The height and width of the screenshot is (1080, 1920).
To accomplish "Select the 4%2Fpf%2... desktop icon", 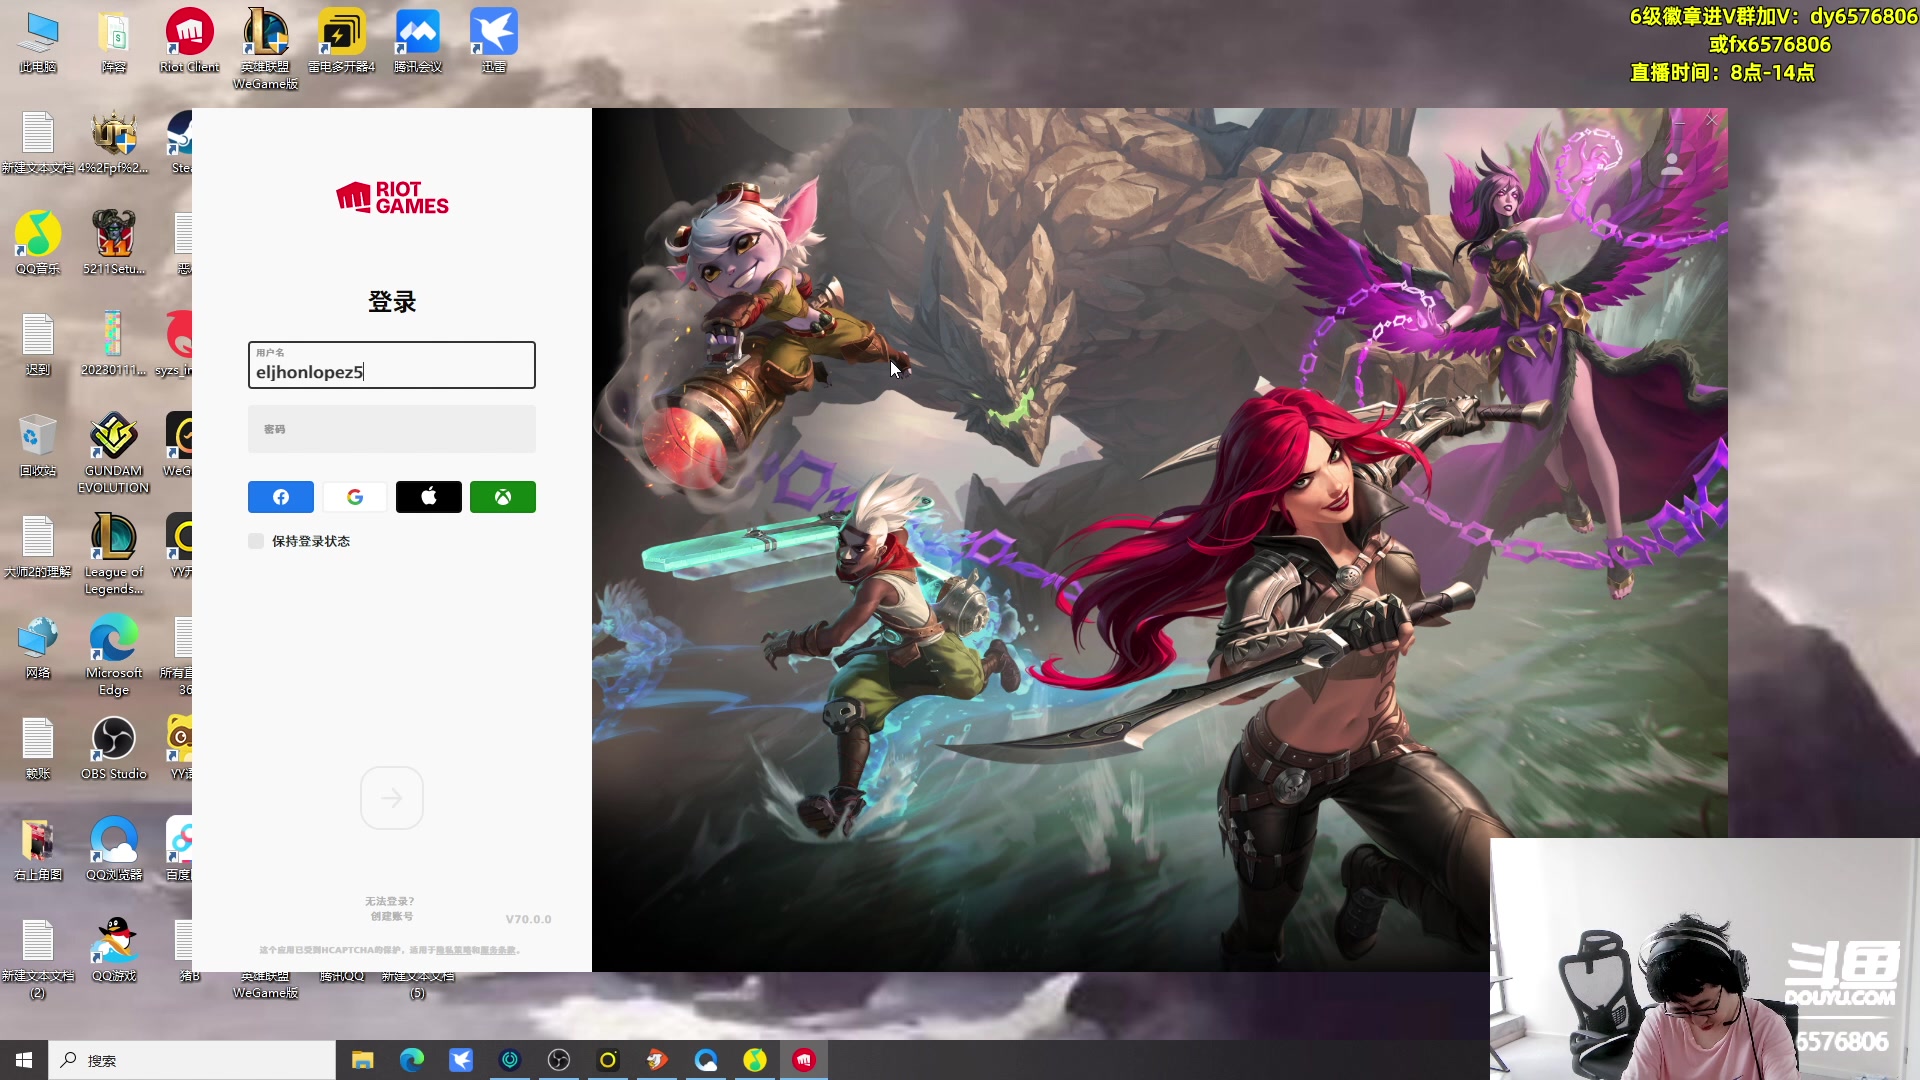I will [x=114, y=142].
